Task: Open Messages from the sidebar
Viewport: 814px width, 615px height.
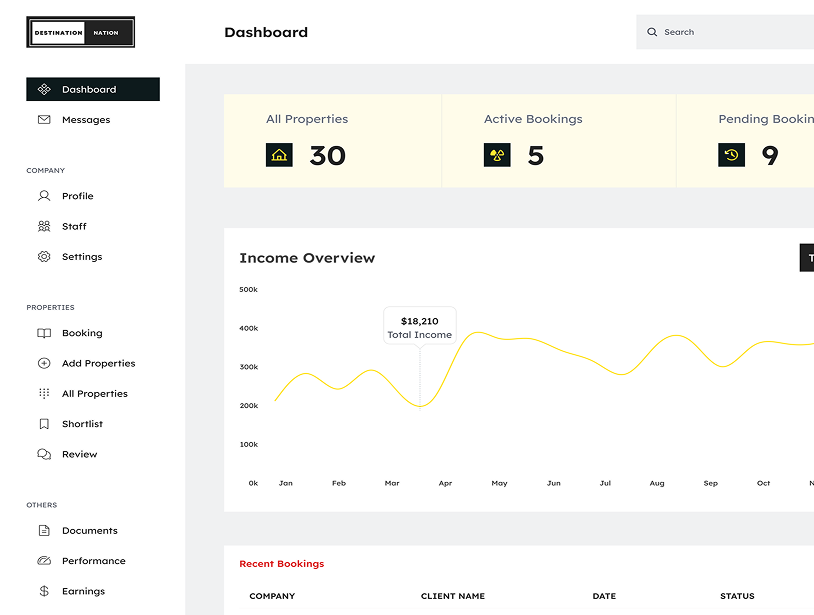Action: tap(85, 120)
